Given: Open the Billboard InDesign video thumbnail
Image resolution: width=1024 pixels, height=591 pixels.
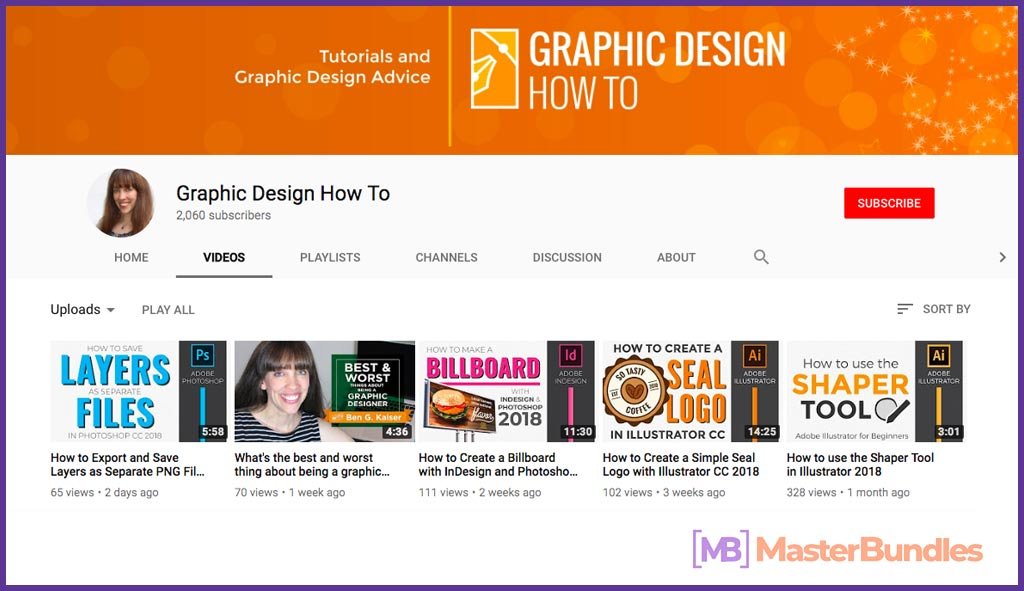Looking at the screenshot, I should pos(507,391).
